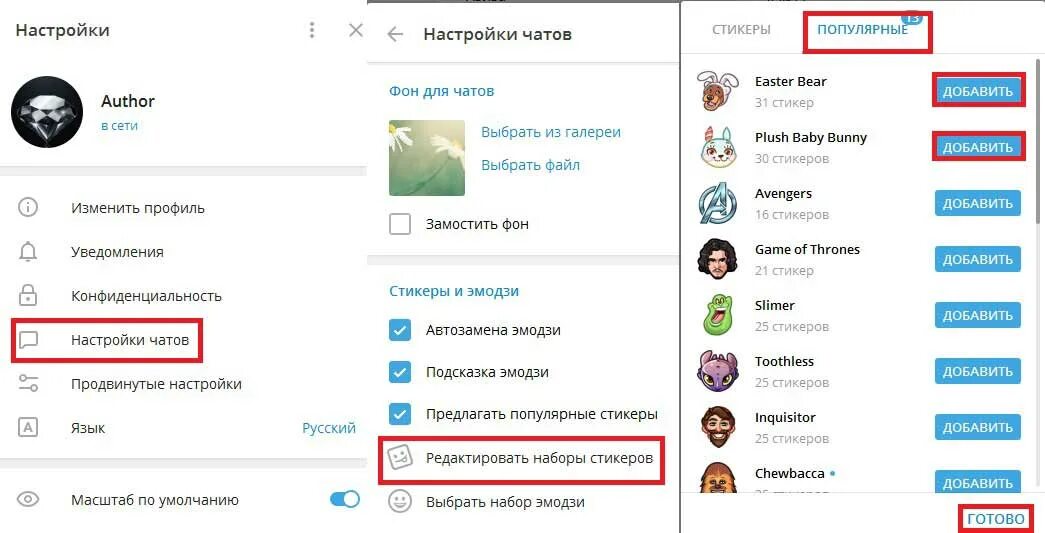Open Продвинутые настройки sliders icon

click(x=28, y=384)
